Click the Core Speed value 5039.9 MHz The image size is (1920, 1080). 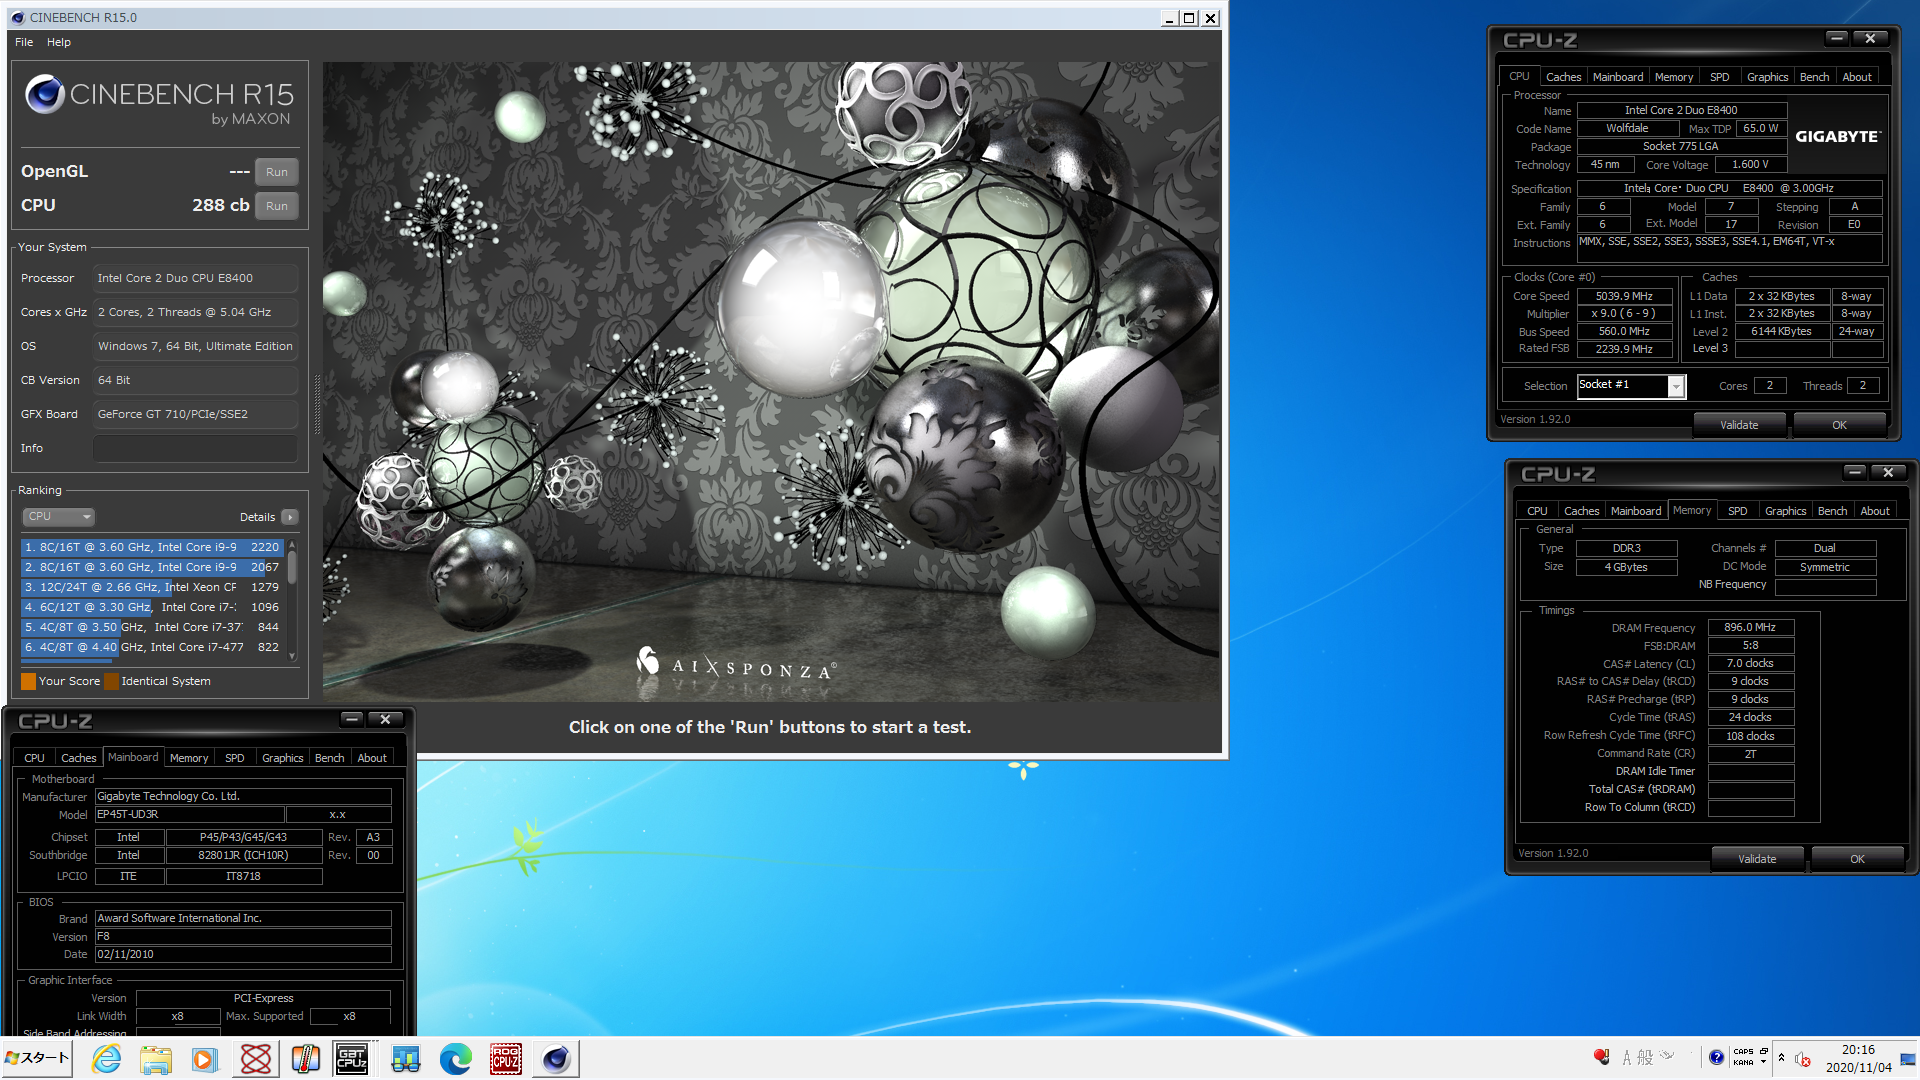click(x=1624, y=296)
